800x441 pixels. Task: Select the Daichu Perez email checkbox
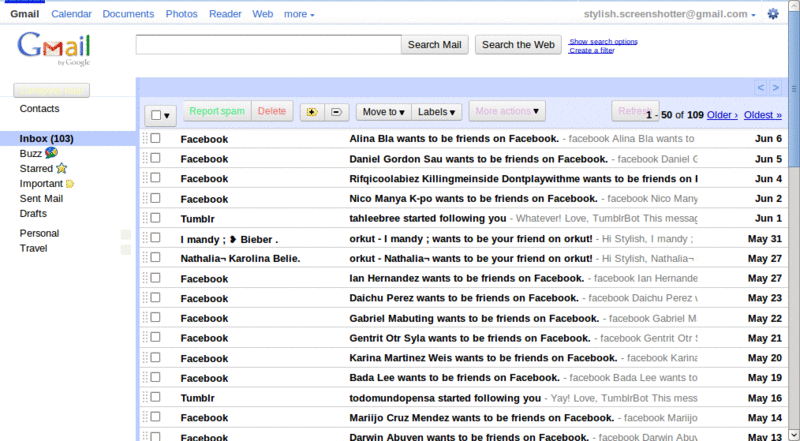[155, 297]
